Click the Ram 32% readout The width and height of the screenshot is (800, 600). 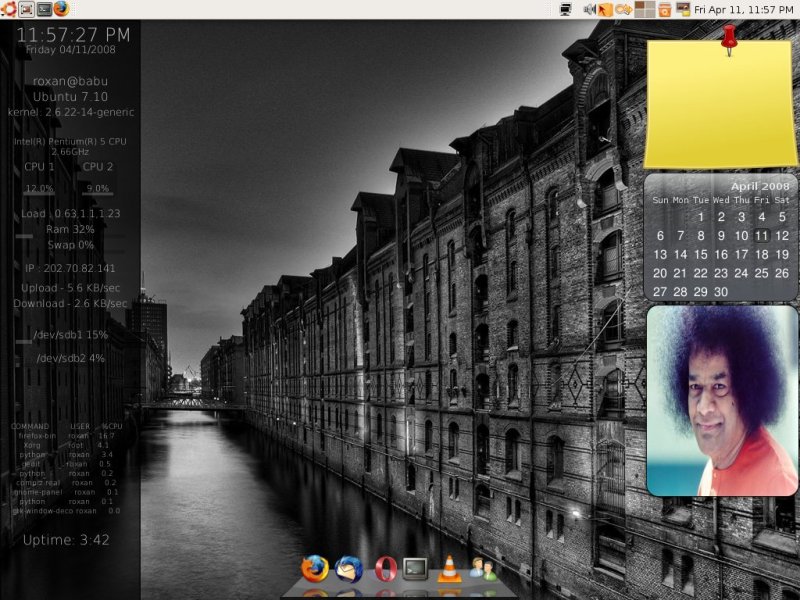[x=70, y=230]
